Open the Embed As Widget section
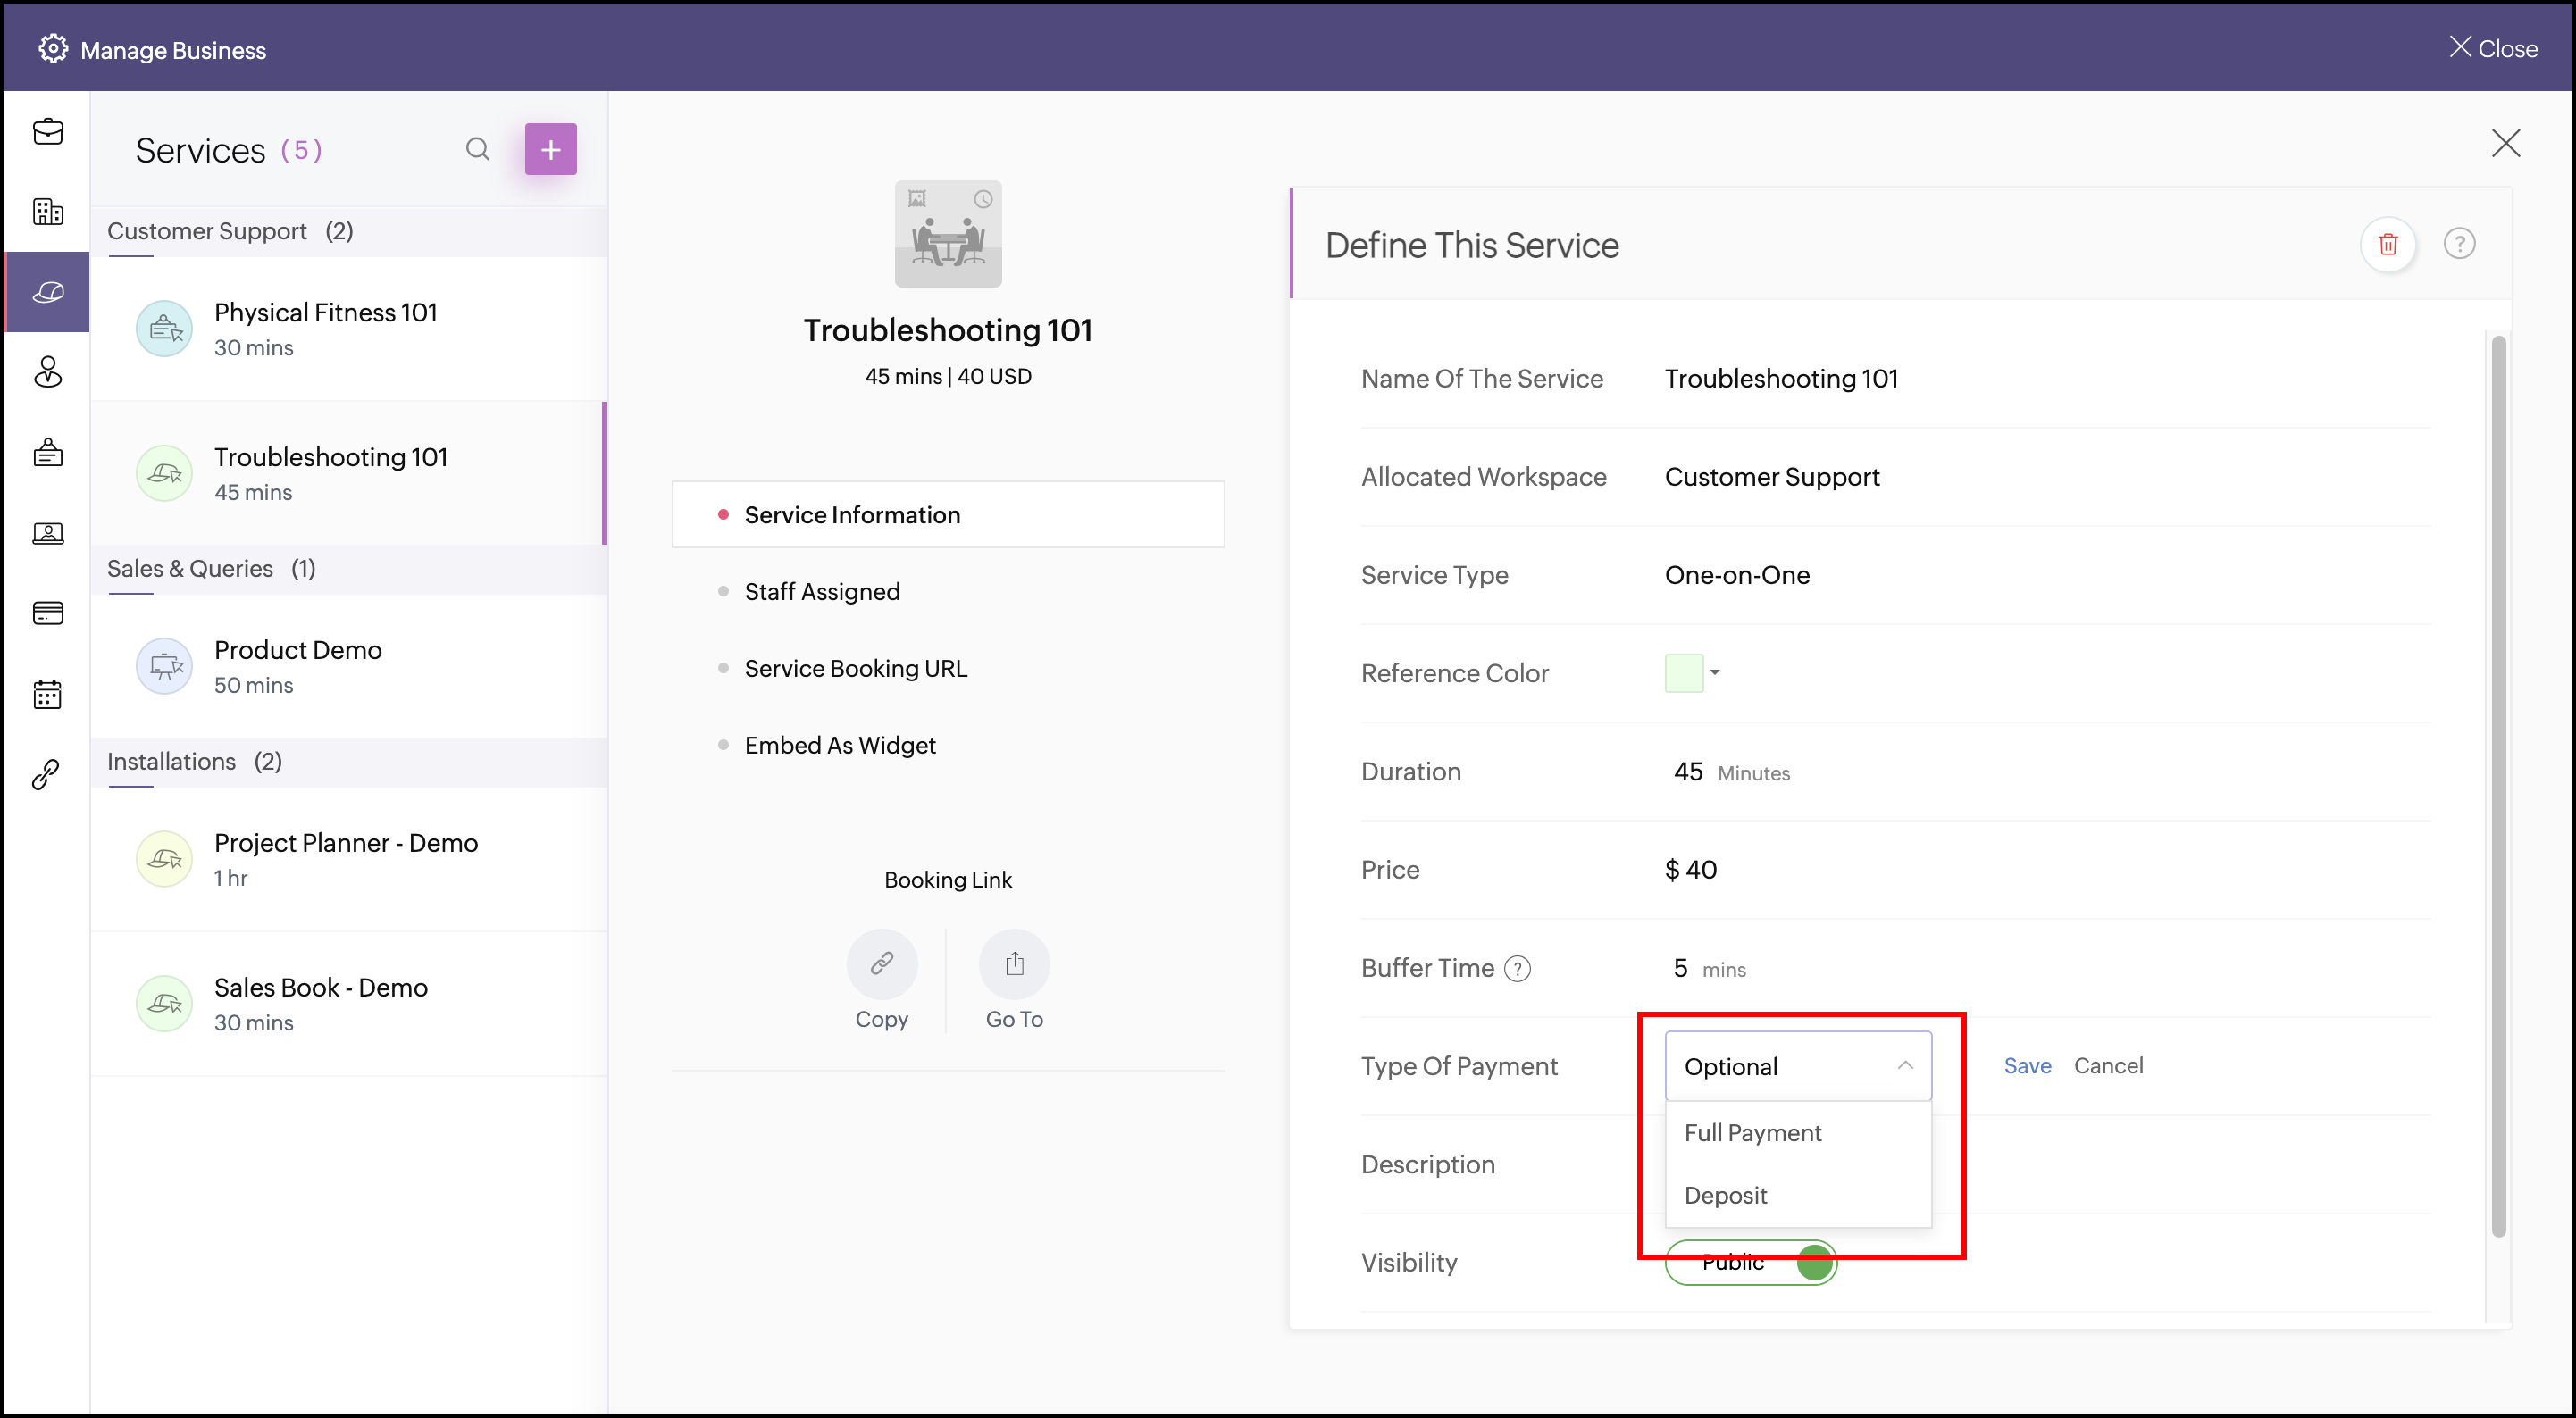 pyautogui.click(x=839, y=746)
